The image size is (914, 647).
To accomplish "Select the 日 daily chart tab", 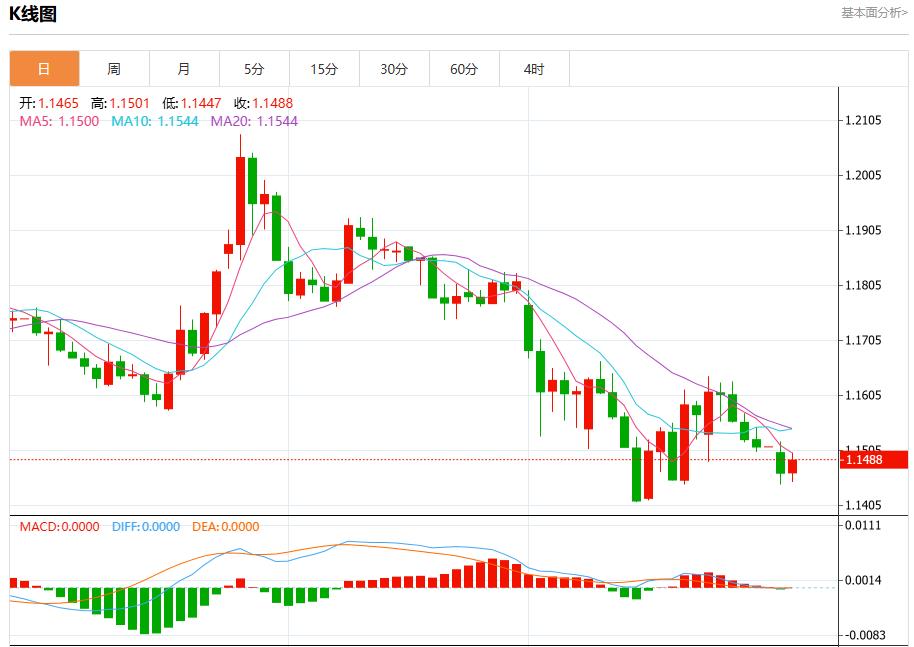I will click(44, 69).
